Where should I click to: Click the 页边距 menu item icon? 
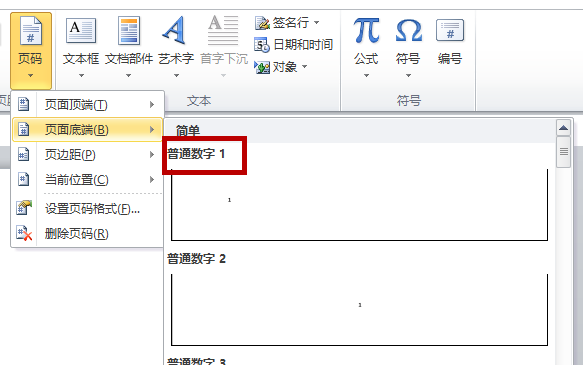click(x=23, y=155)
